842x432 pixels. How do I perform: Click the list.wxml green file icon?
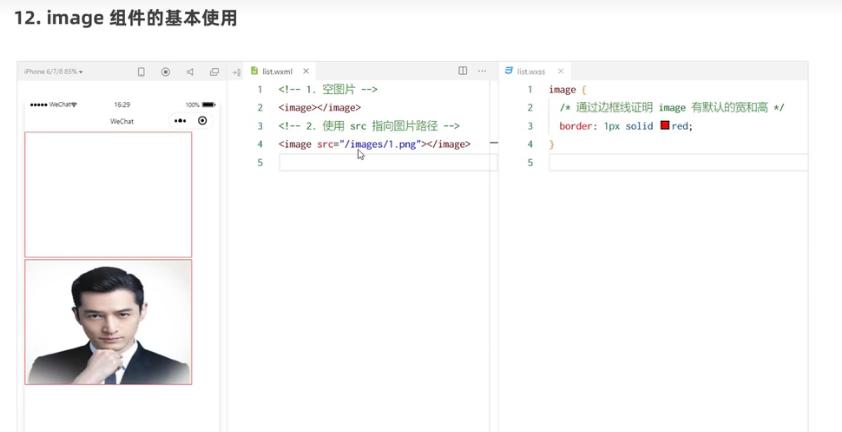click(x=255, y=71)
